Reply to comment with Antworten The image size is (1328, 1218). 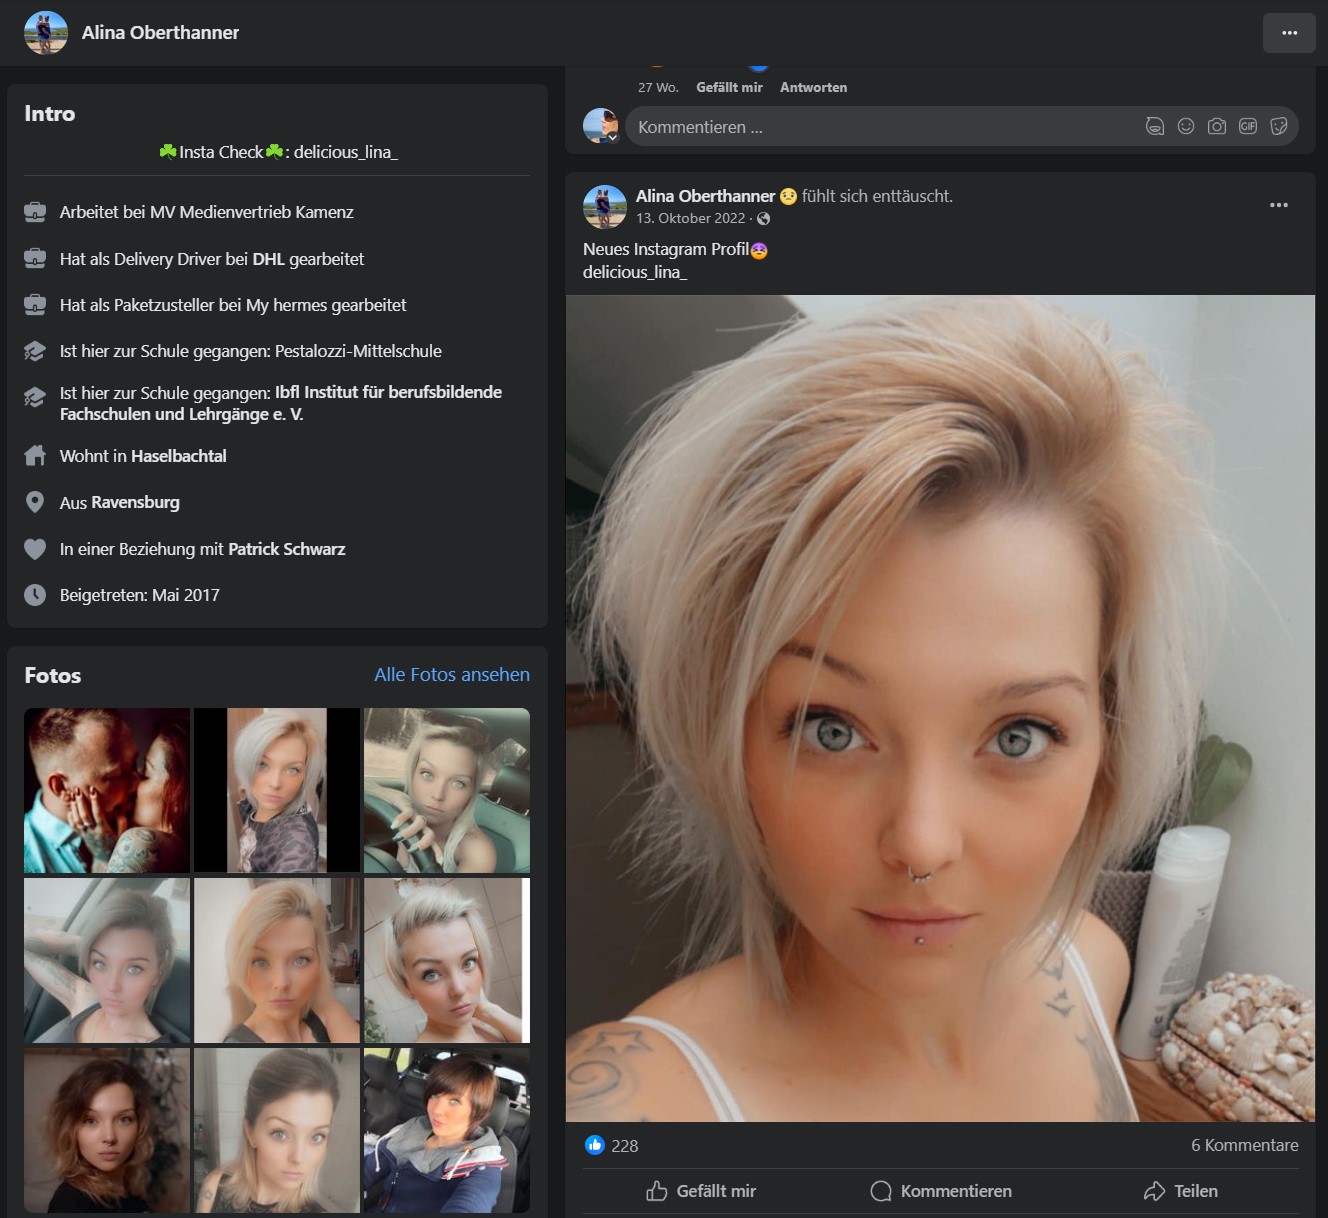[813, 88]
